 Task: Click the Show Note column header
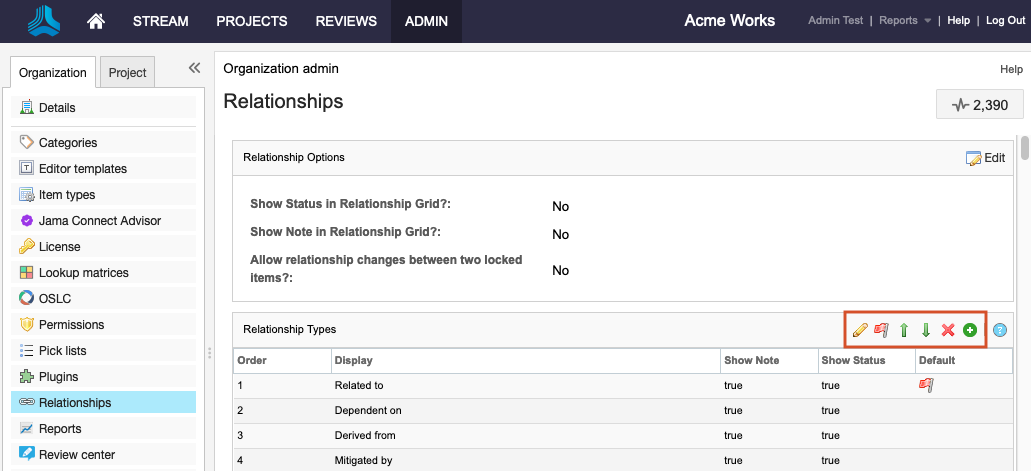pyautogui.click(x=769, y=360)
